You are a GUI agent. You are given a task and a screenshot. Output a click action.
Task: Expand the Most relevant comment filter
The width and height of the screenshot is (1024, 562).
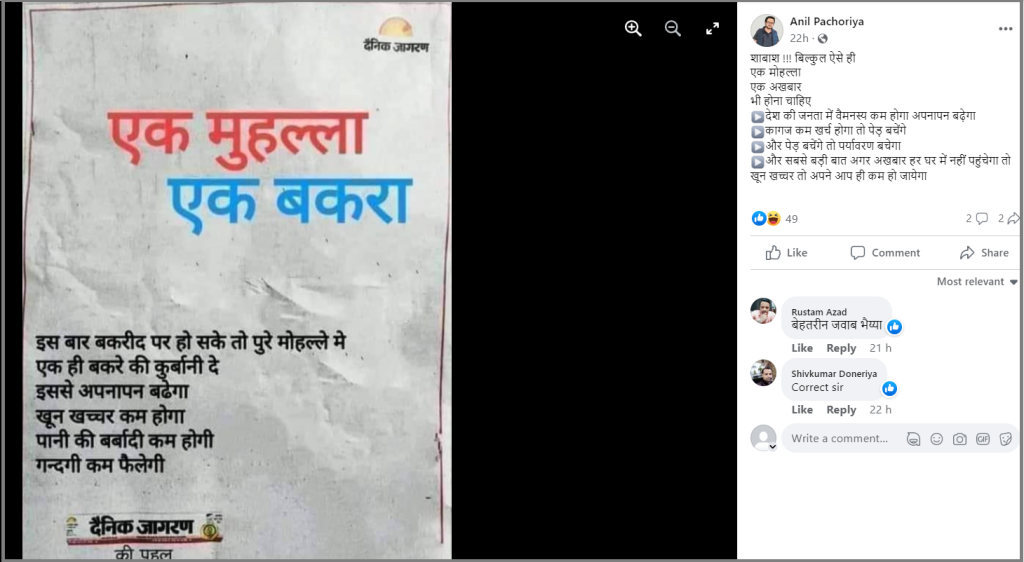[x=977, y=281]
